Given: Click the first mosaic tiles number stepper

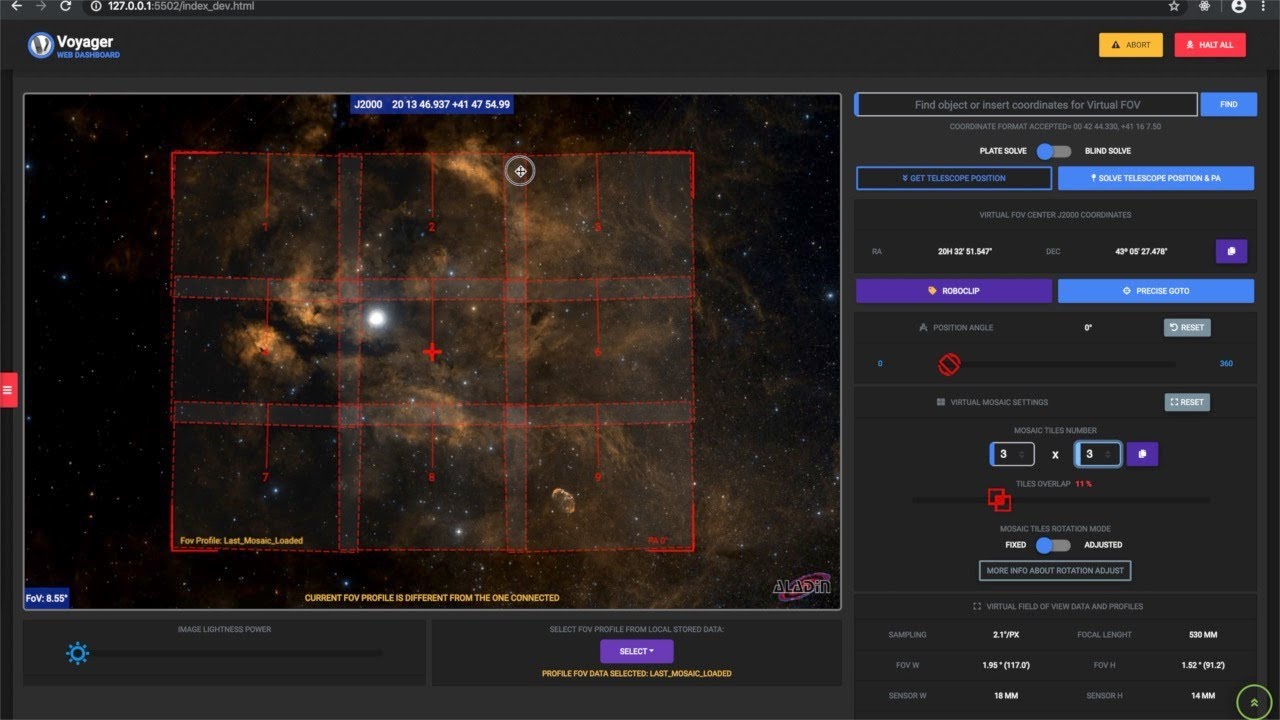Looking at the screenshot, I should 1012,454.
